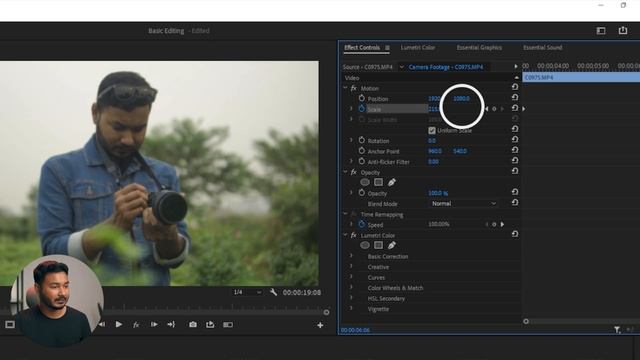
Task: Switch to Essential Sound tab
Action: click(542, 47)
